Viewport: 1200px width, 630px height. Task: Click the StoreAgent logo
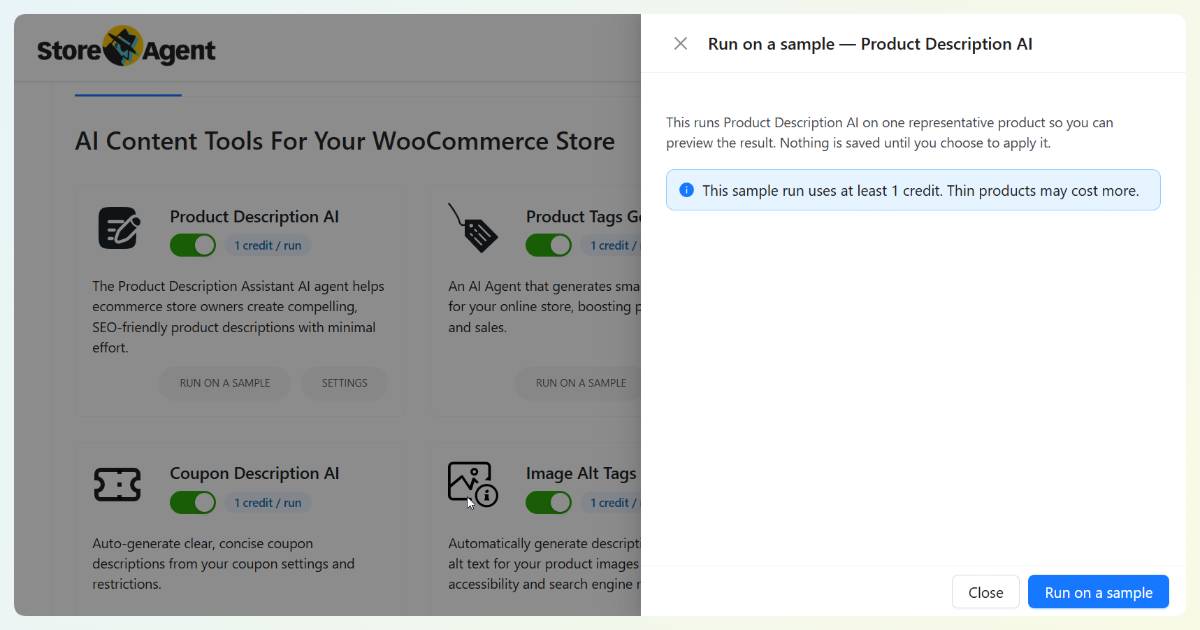[x=126, y=47]
